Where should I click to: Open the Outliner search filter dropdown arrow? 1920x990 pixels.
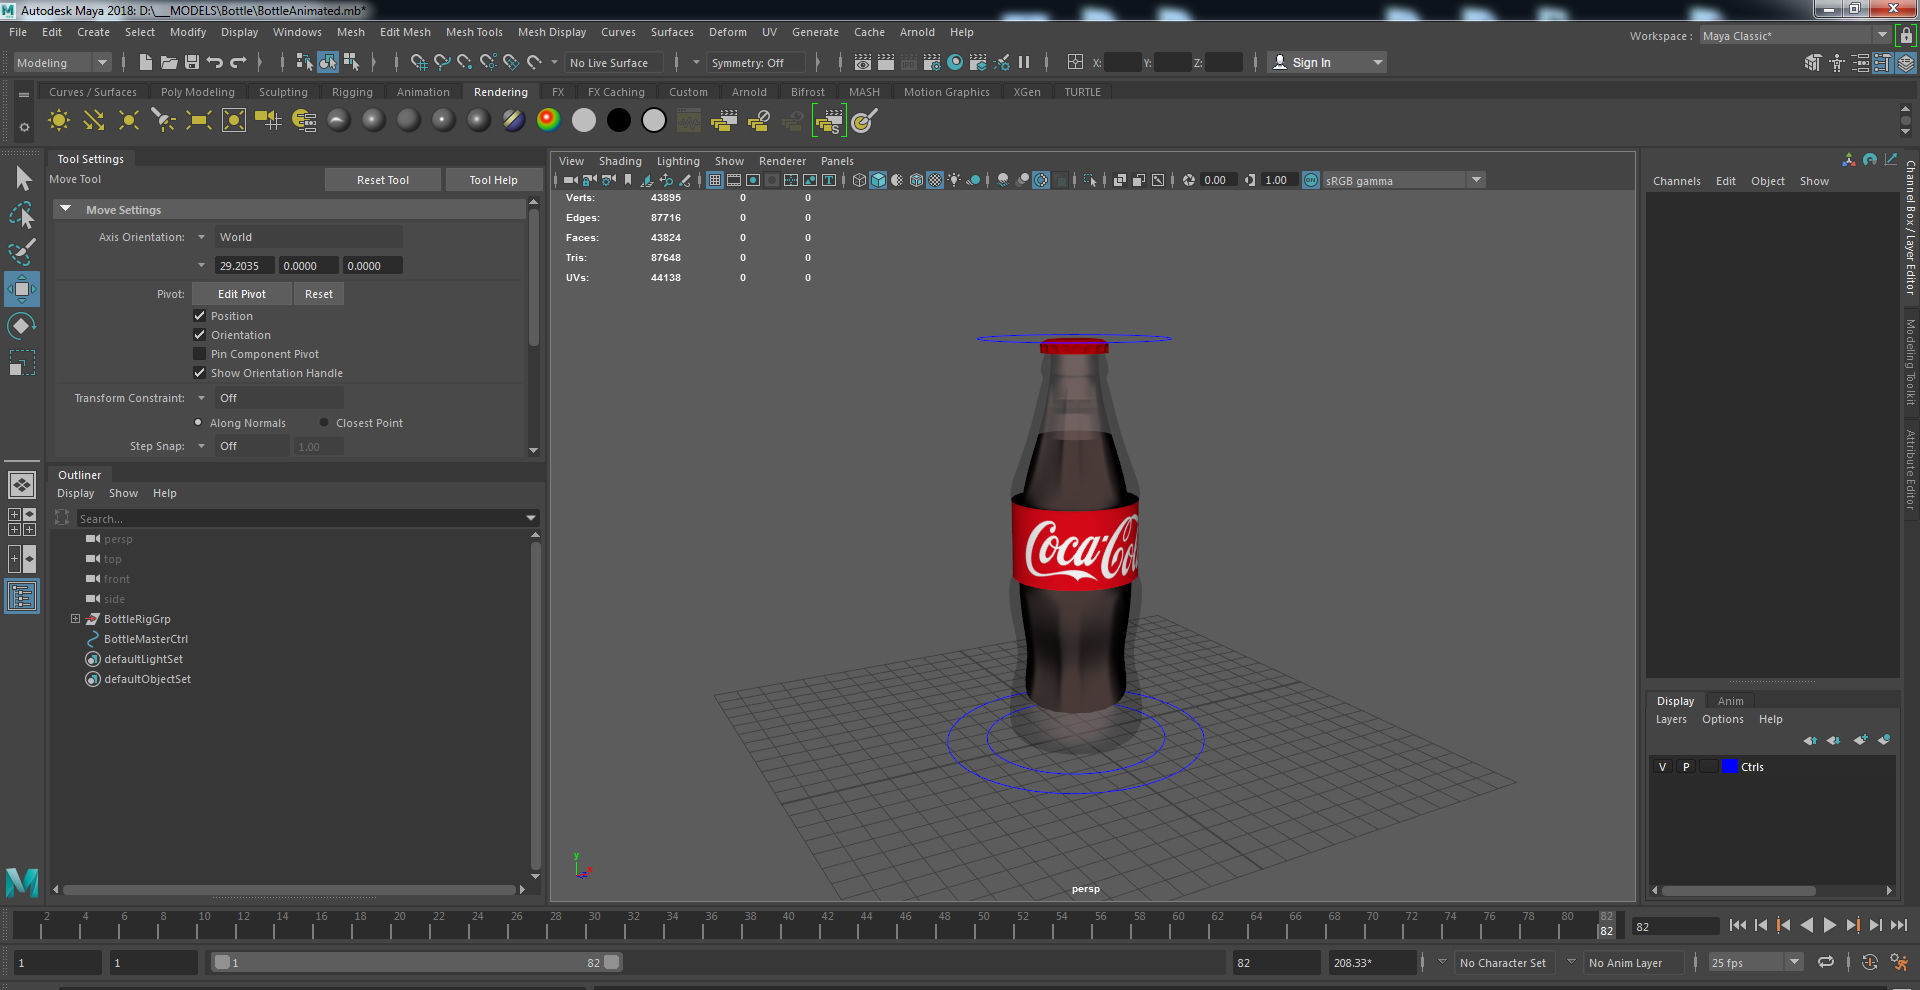(531, 518)
